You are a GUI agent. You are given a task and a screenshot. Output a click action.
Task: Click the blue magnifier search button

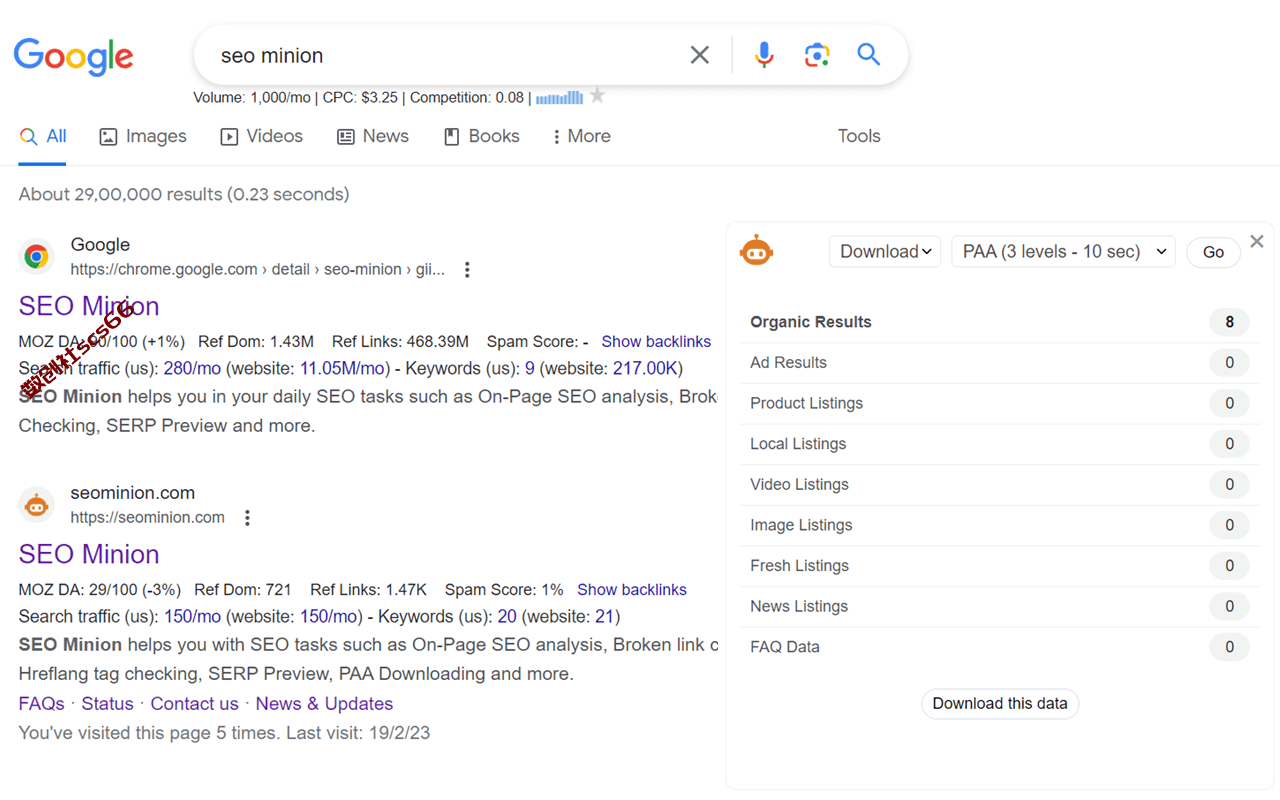[x=868, y=55]
